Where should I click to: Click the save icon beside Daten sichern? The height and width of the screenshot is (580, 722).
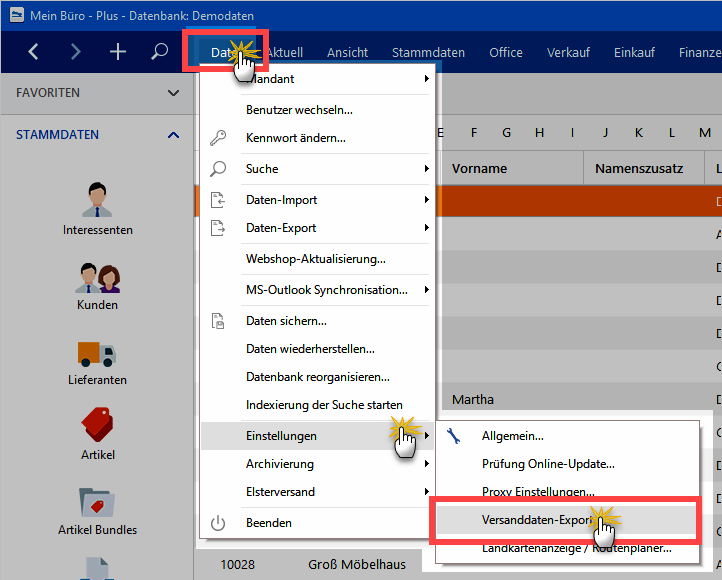pyautogui.click(x=218, y=321)
